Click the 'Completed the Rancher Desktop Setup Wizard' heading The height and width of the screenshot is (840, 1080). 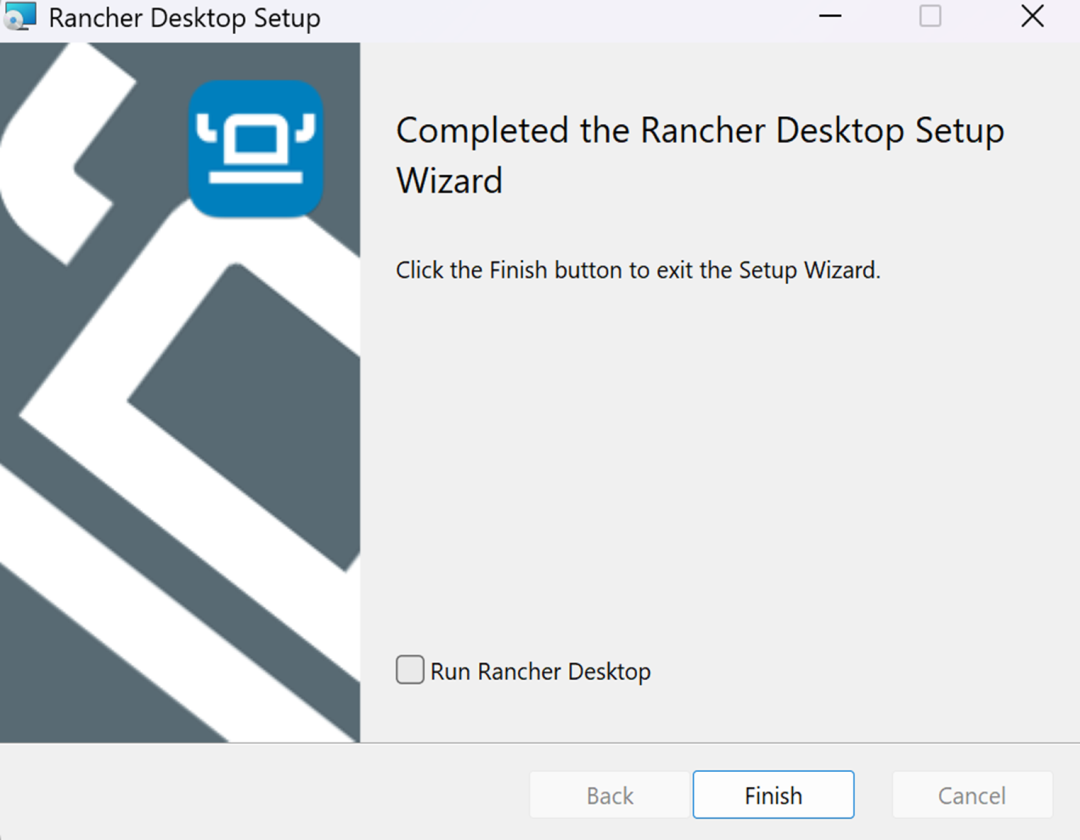tap(700, 156)
